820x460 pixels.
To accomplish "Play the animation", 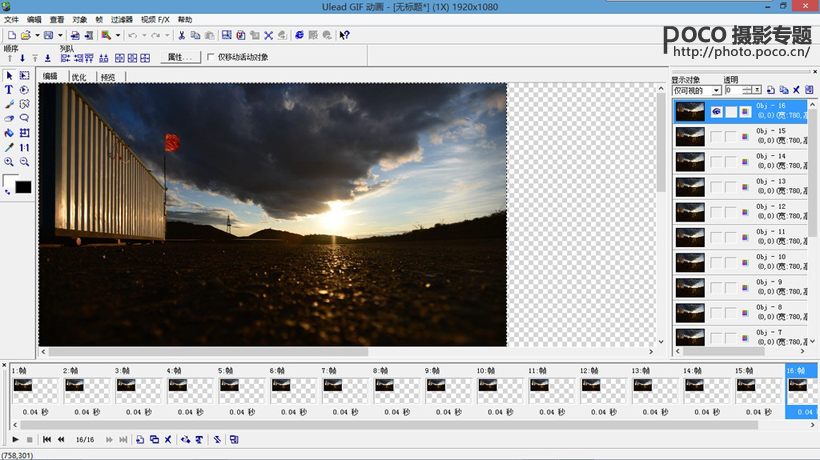I will 15,440.
